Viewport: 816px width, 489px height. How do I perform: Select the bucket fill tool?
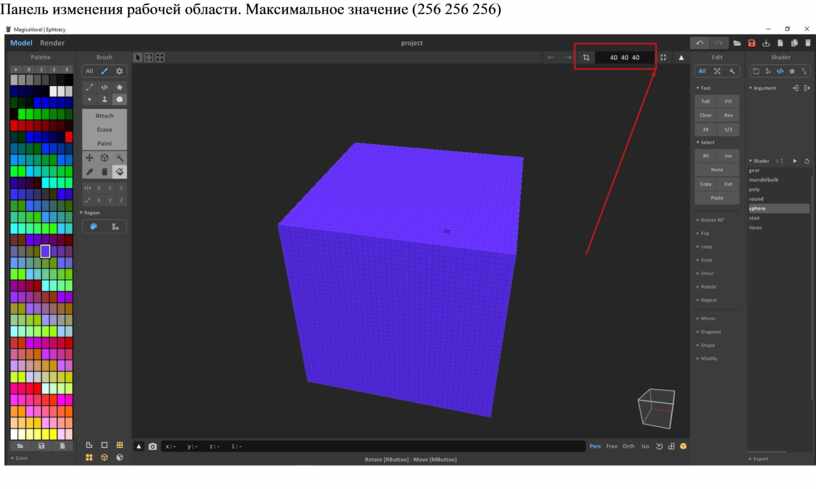[x=119, y=171]
